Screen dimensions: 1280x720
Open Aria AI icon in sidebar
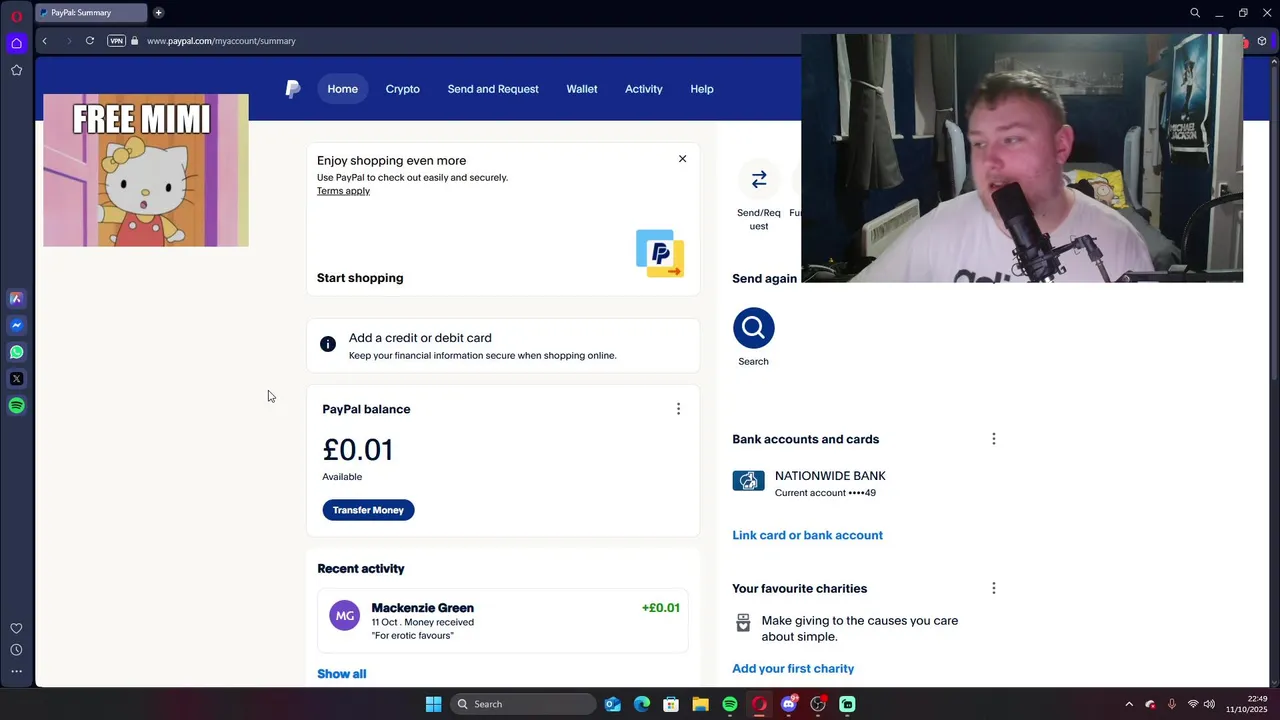click(16, 298)
